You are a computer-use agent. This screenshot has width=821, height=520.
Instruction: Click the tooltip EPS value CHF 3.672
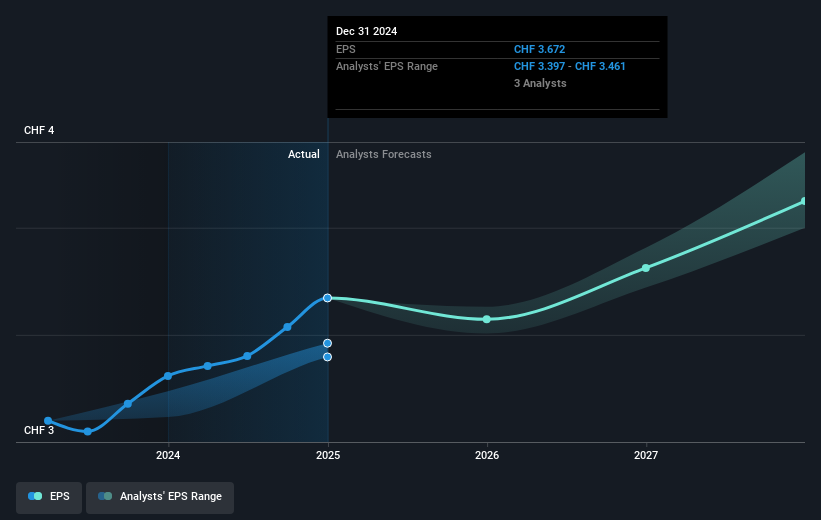pyautogui.click(x=539, y=49)
